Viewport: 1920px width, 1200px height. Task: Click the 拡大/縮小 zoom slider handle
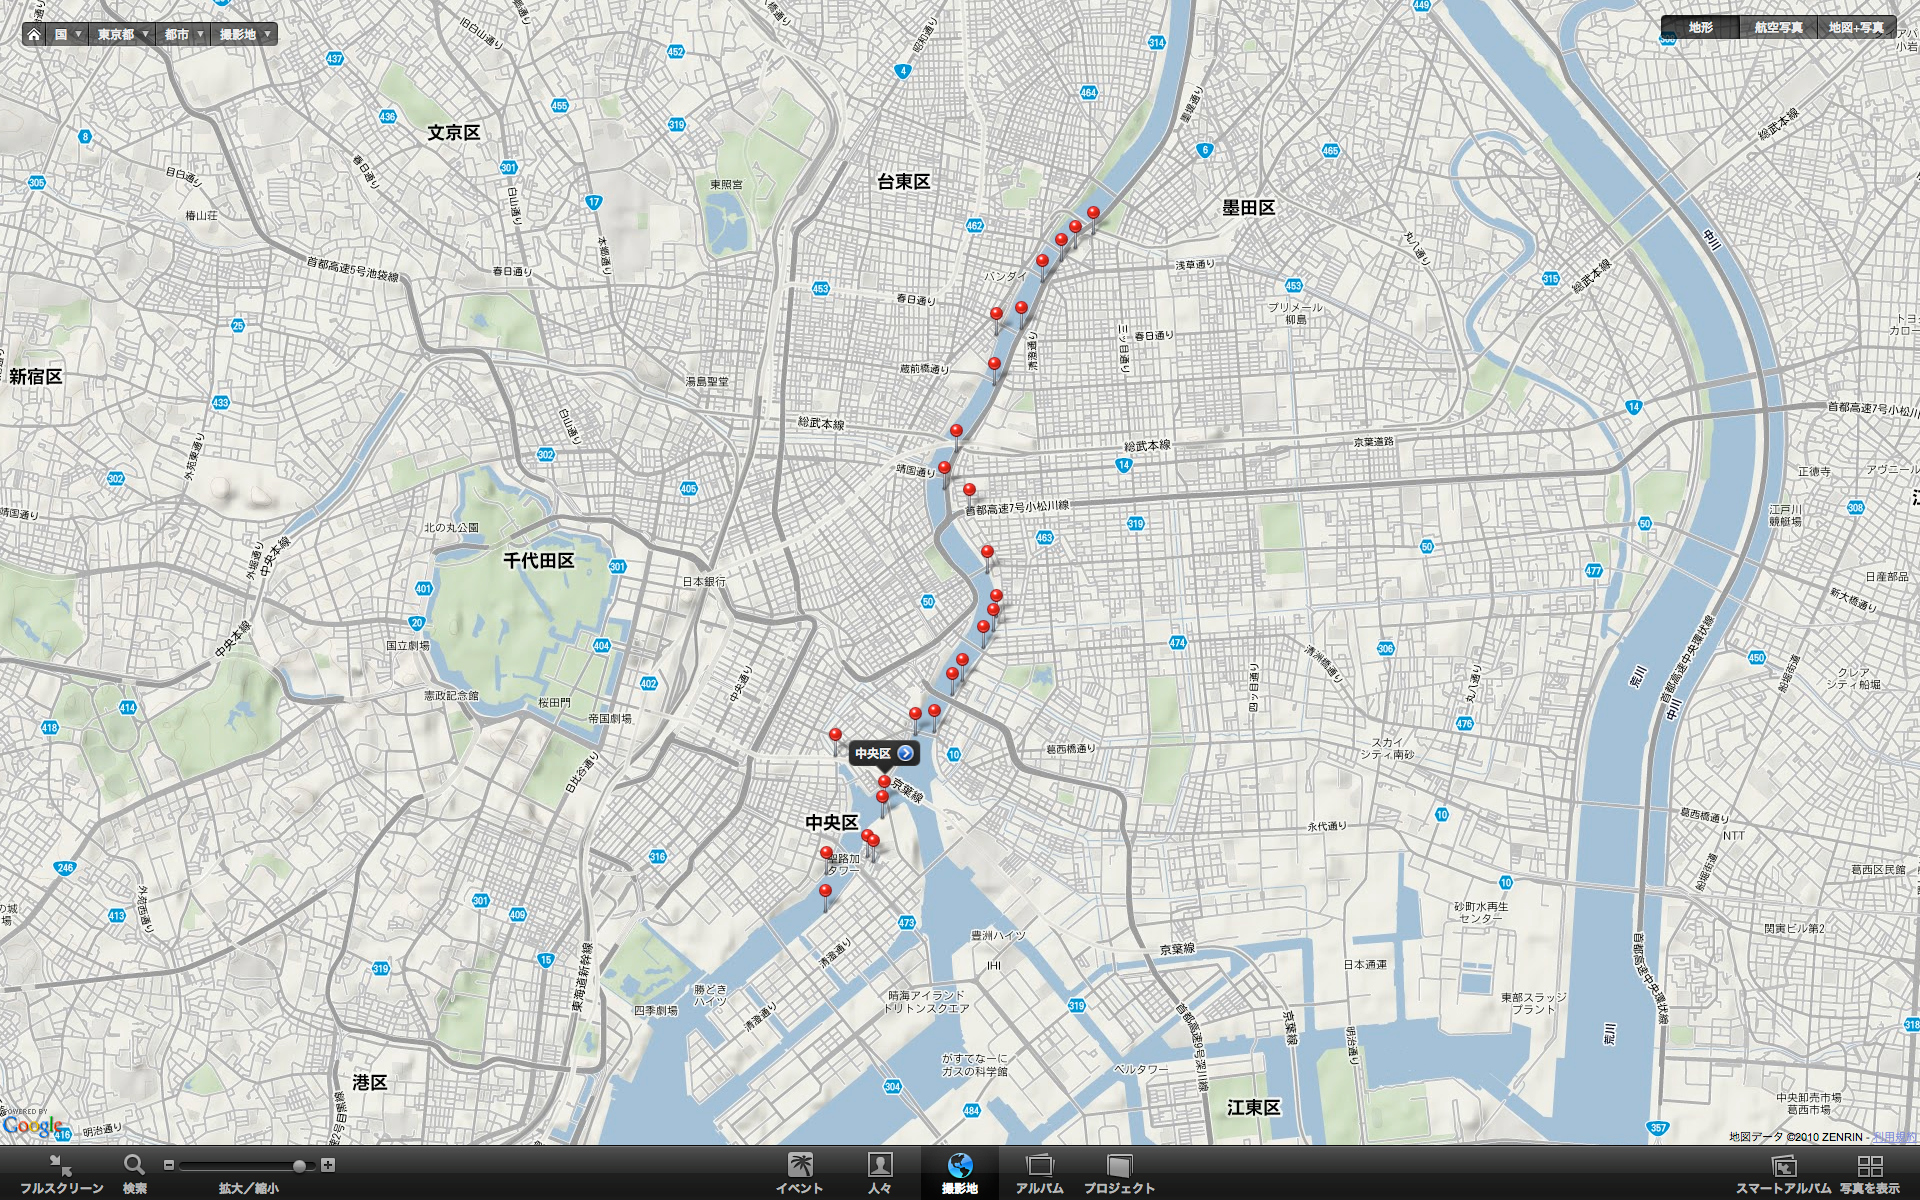click(299, 1166)
